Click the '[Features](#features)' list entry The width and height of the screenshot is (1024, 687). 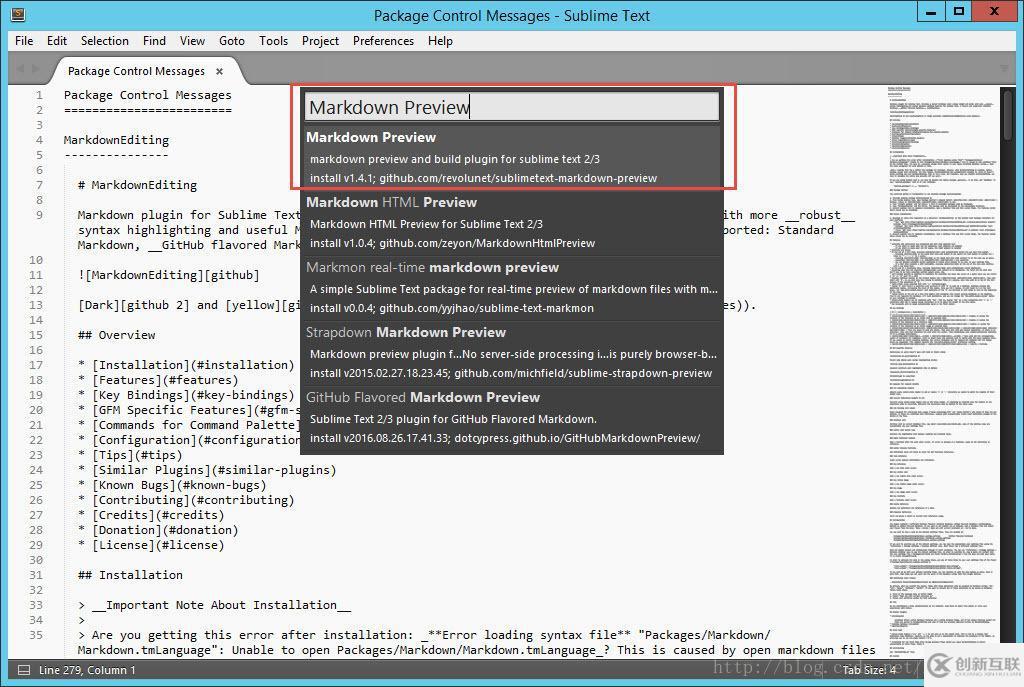tap(165, 380)
